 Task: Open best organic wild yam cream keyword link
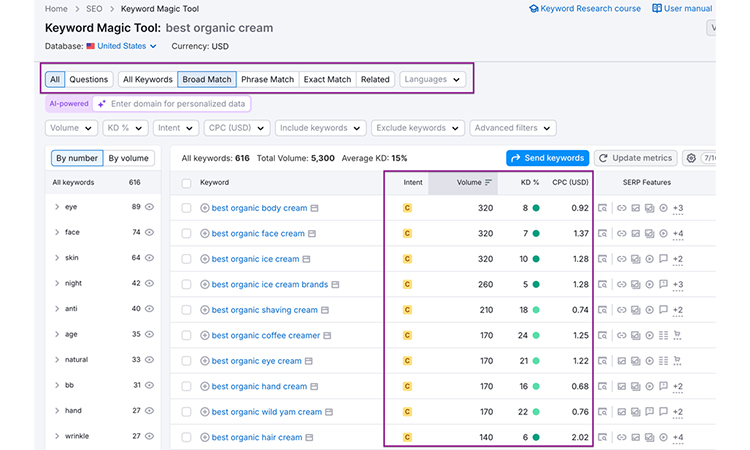point(266,412)
